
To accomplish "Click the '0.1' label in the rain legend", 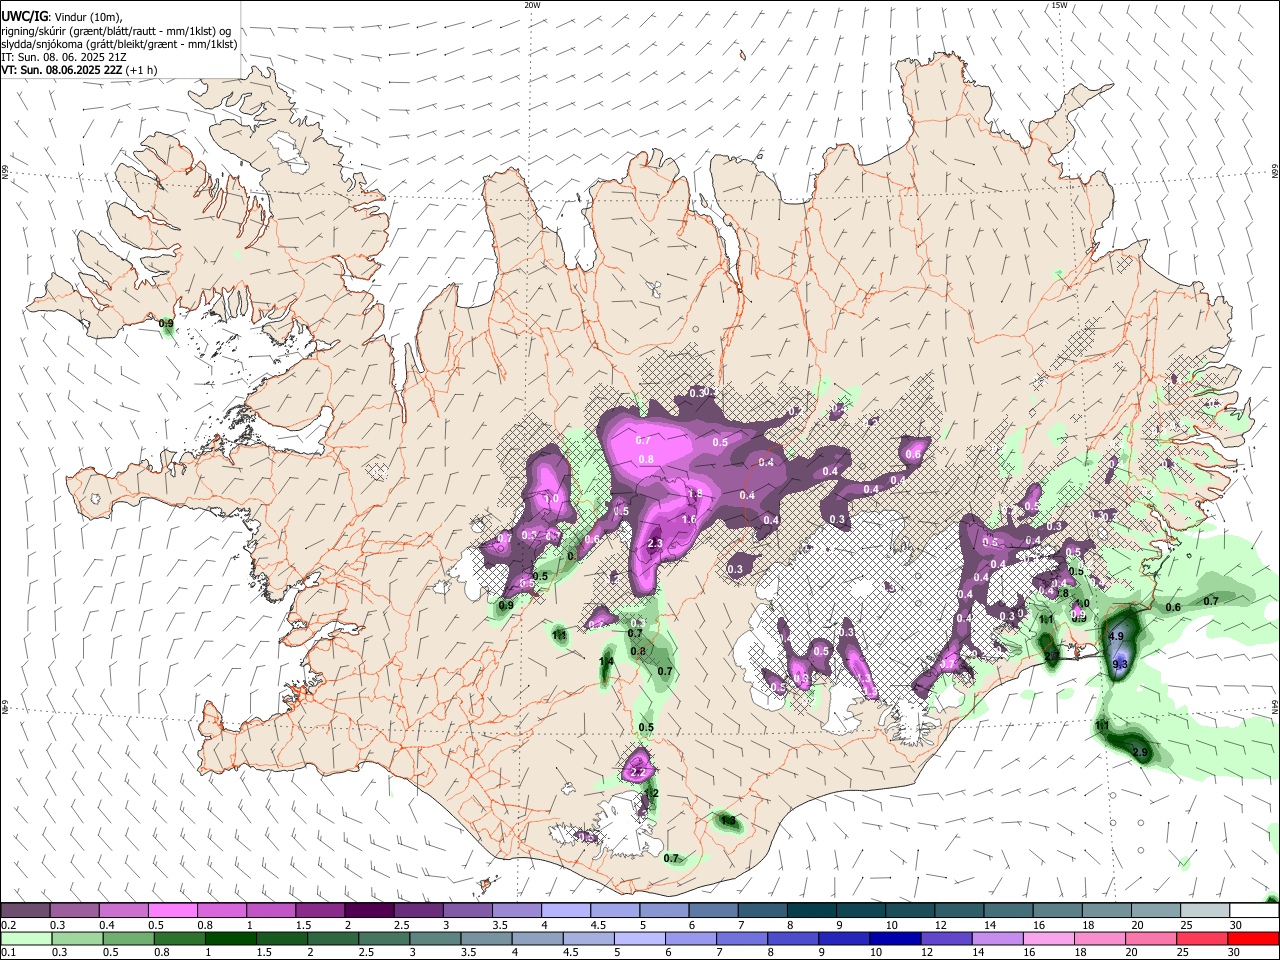I will [x=9, y=952].
